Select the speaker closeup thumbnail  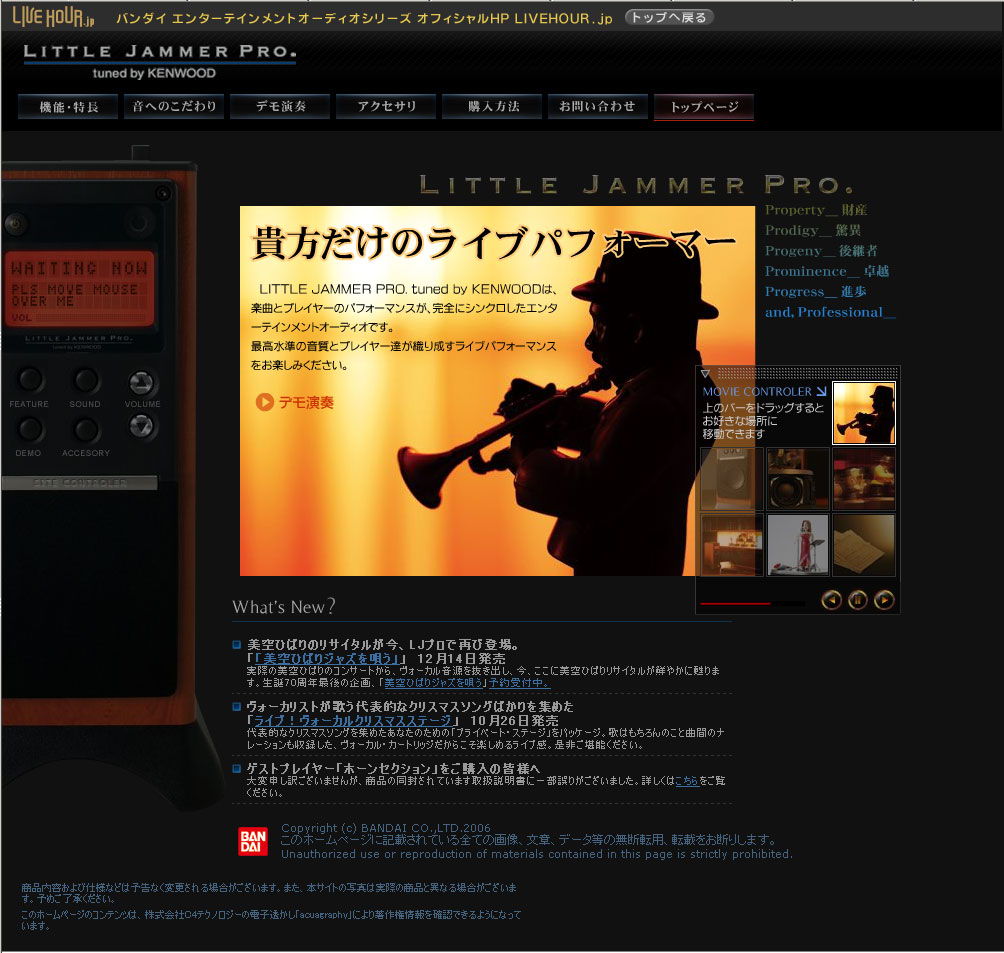pos(798,479)
